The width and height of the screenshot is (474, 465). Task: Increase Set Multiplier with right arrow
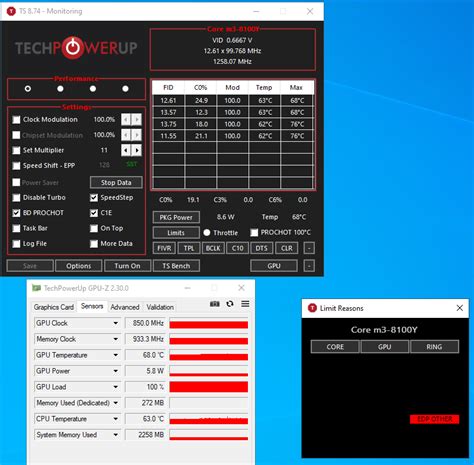[137, 150]
